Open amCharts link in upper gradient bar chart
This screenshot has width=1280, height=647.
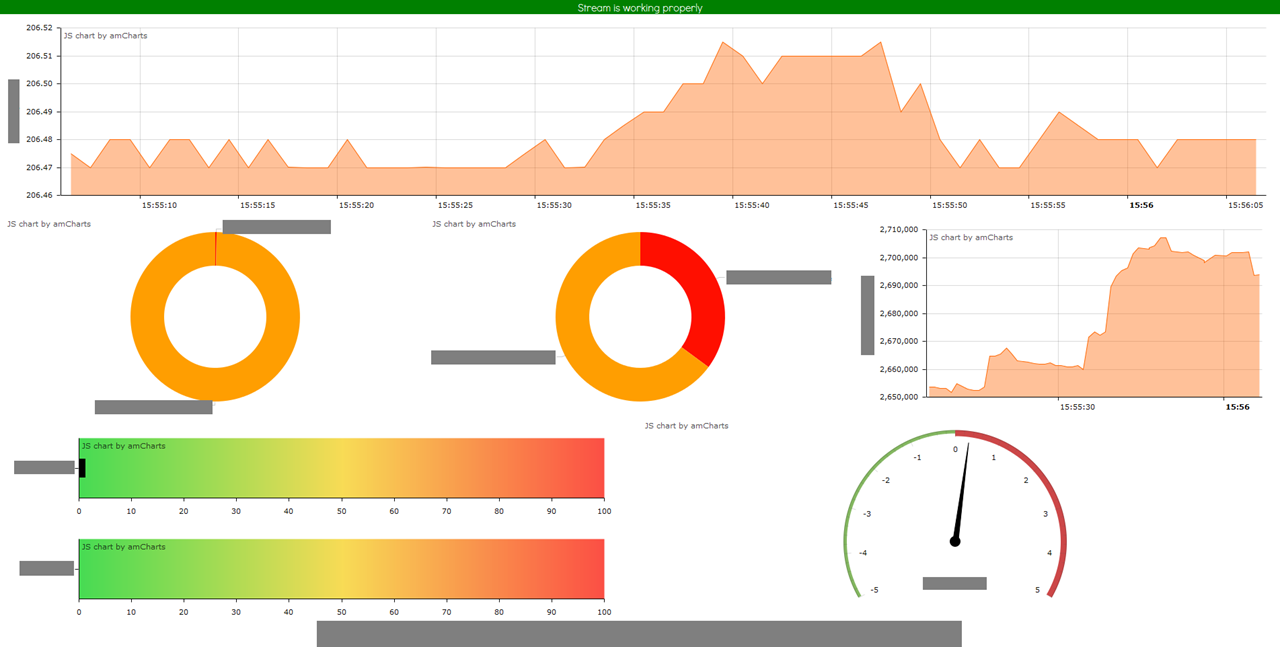point(123,446)
